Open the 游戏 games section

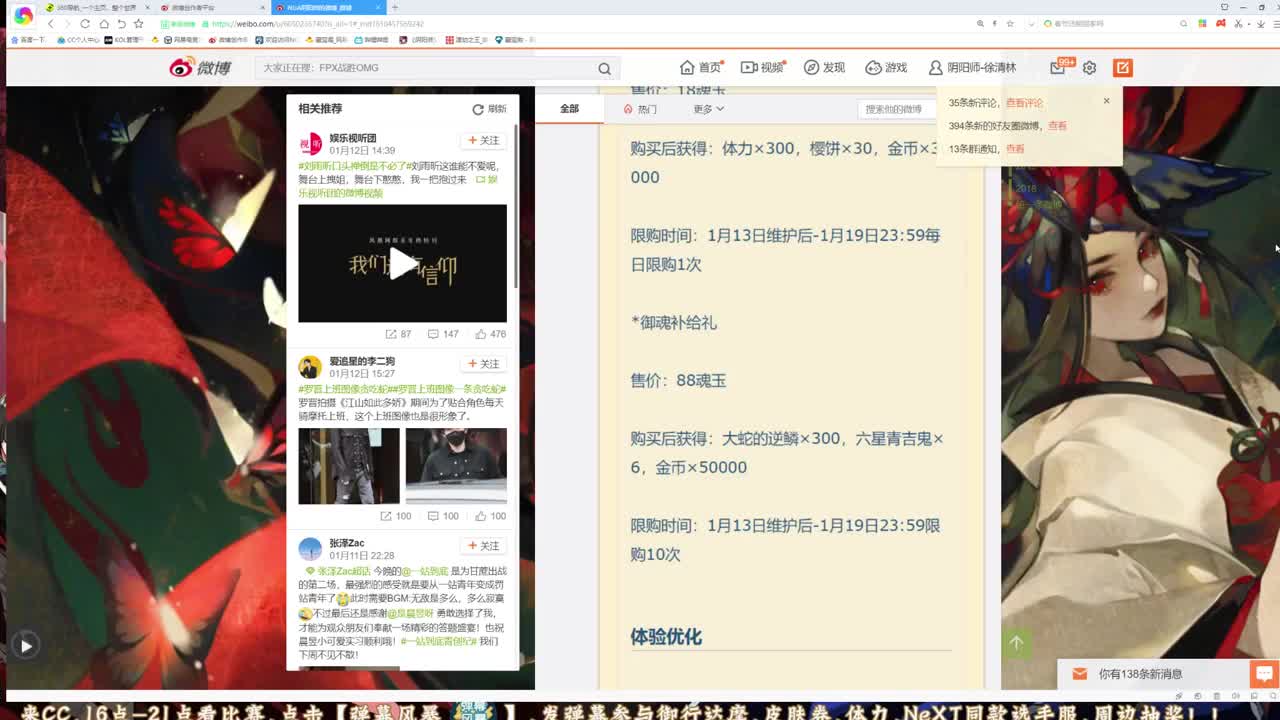tap(886, 67)
